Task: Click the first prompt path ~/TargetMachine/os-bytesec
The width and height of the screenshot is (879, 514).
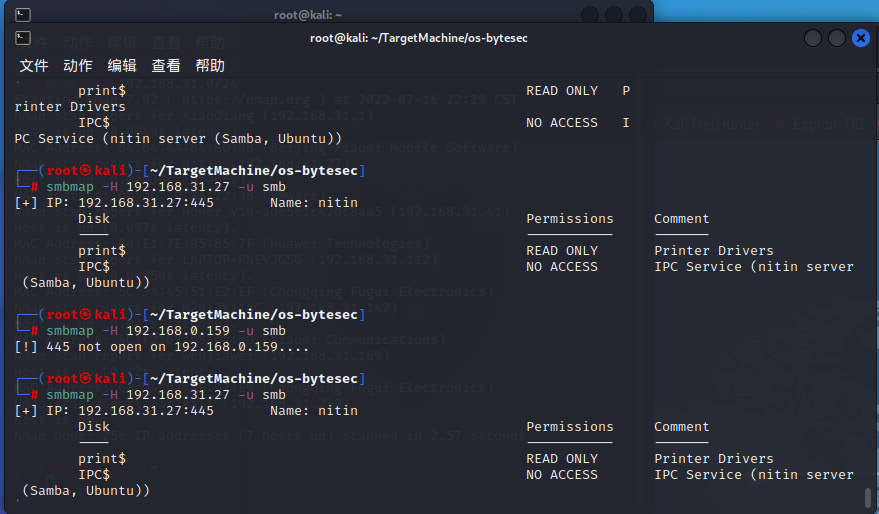Action: click(x=254, y=170)
